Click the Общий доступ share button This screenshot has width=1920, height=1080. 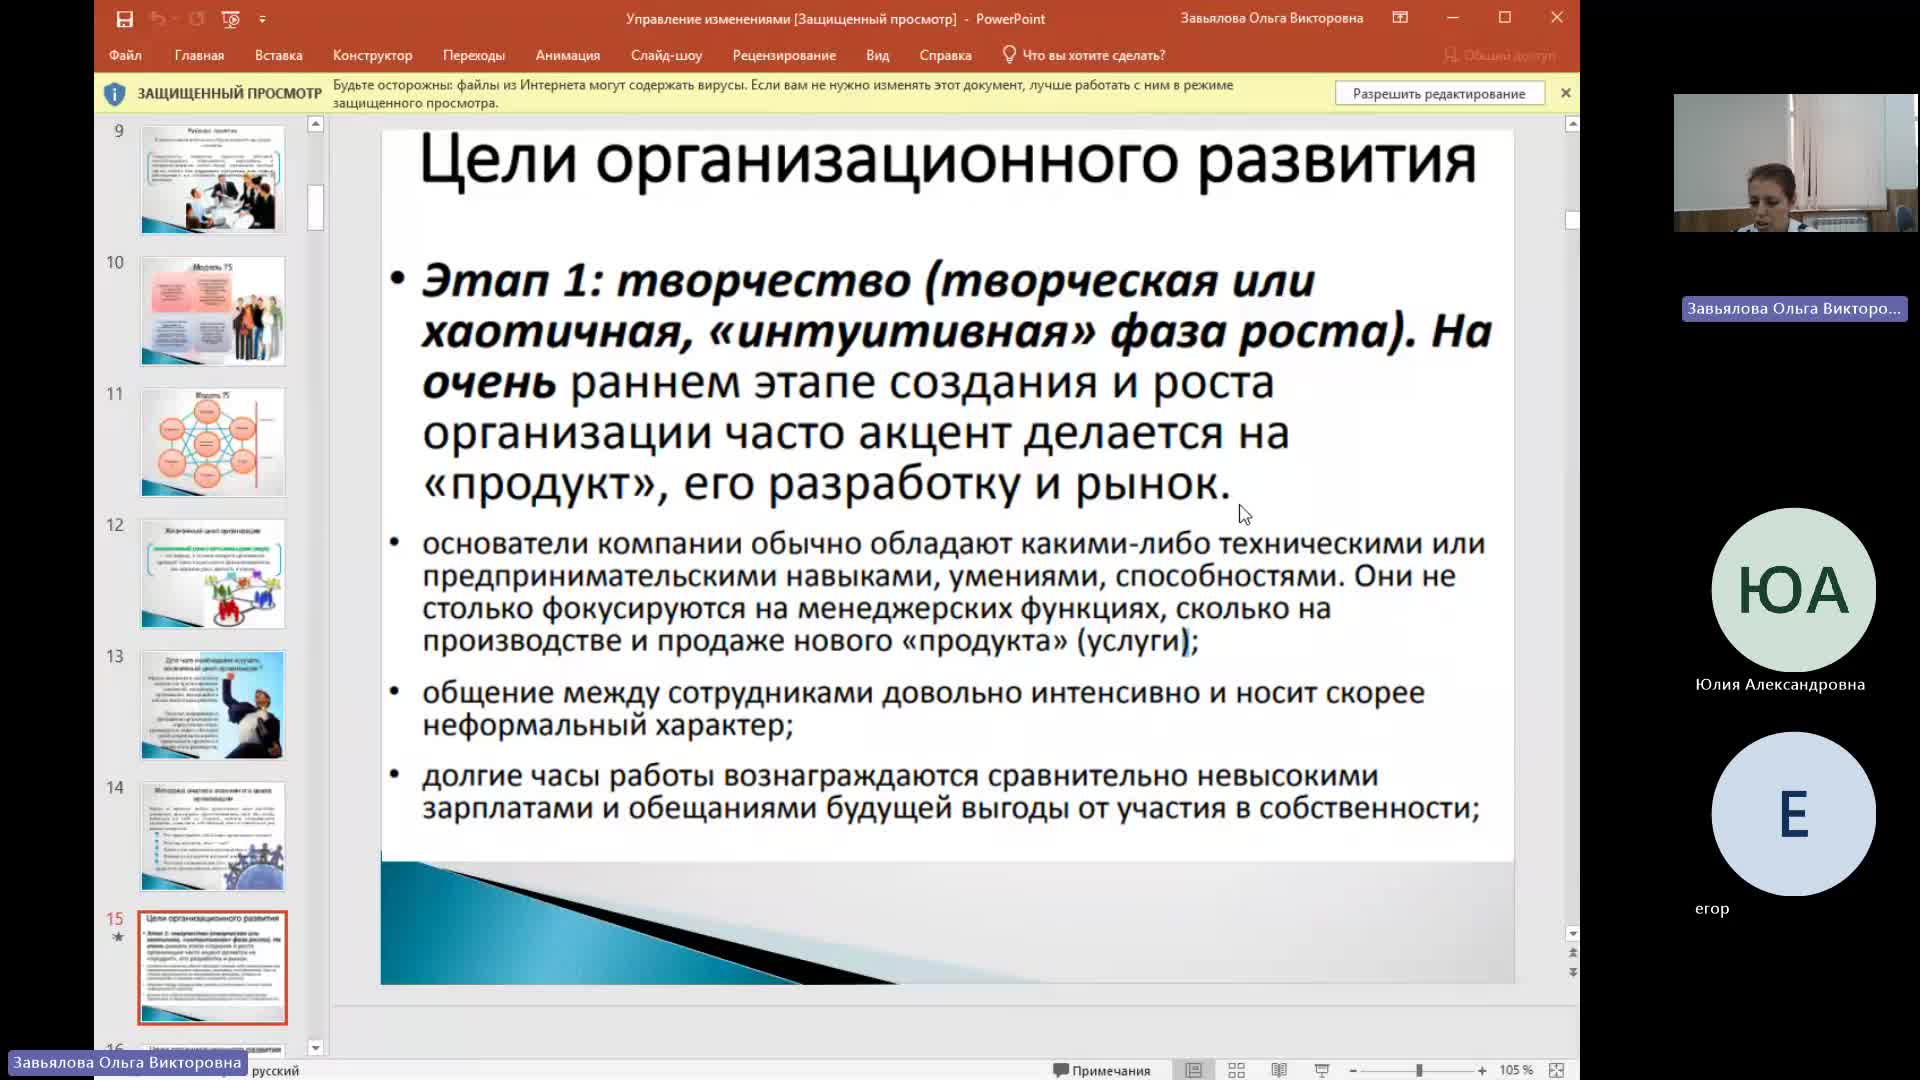tap(1500, 55)
